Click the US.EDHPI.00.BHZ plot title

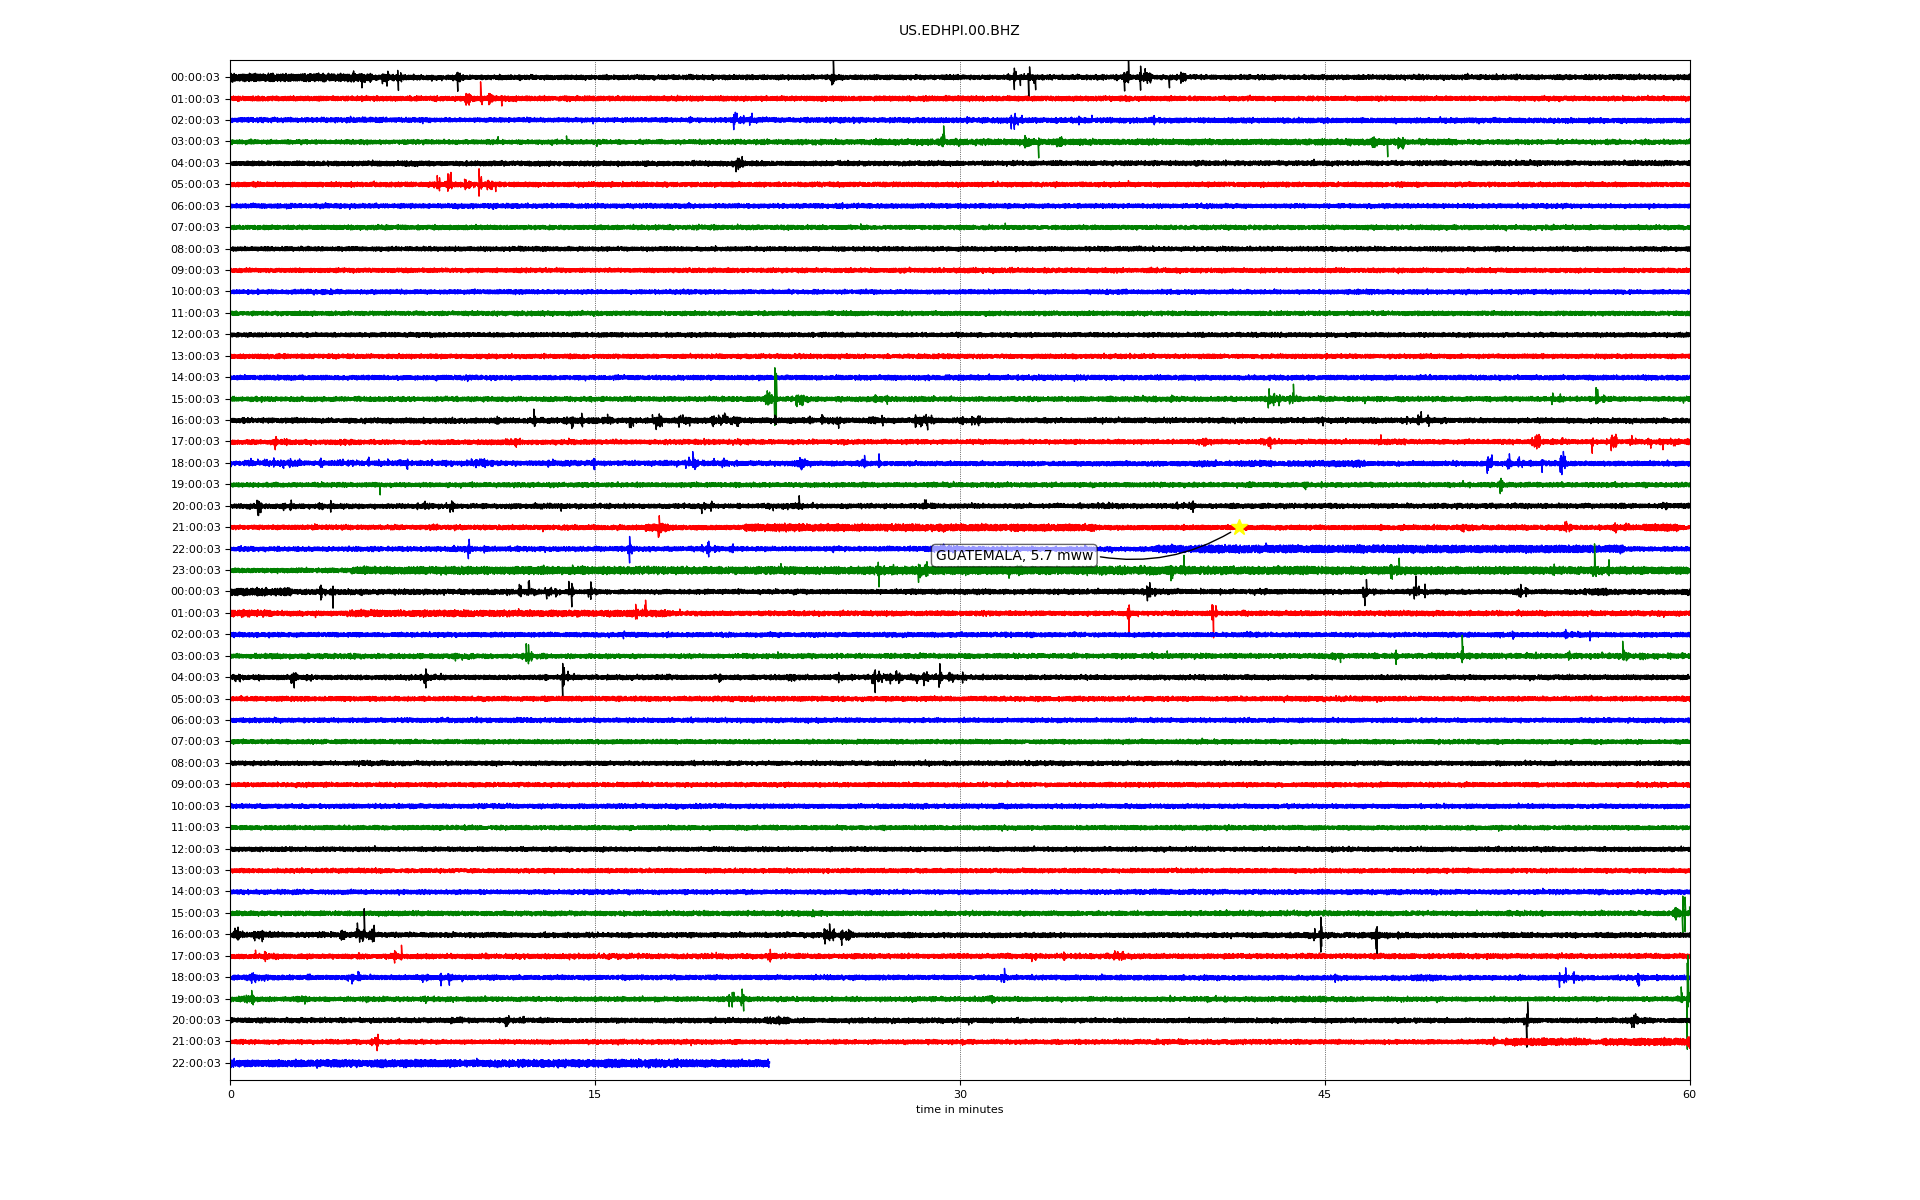tap(959, 31)
